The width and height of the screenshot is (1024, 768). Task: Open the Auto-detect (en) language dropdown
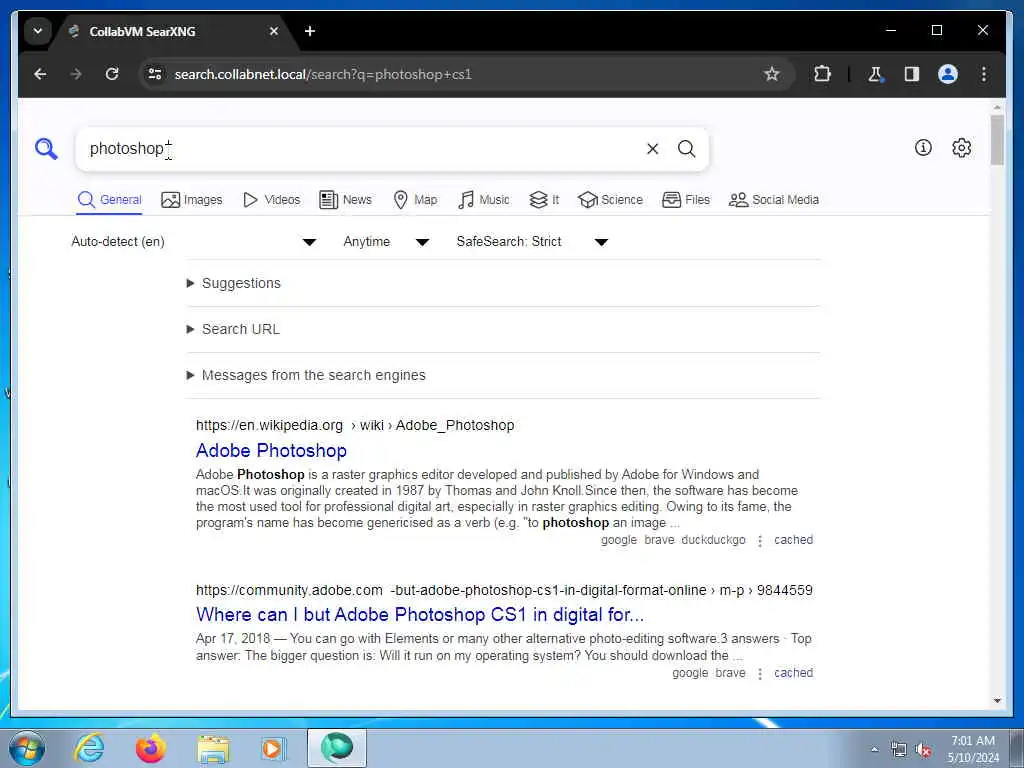(194, 242)
